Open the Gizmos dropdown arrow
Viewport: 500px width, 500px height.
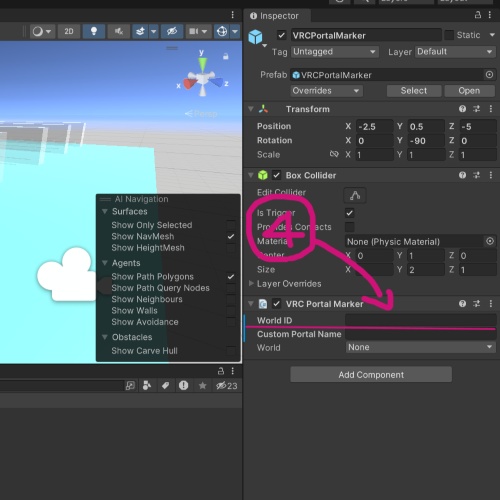235,32
